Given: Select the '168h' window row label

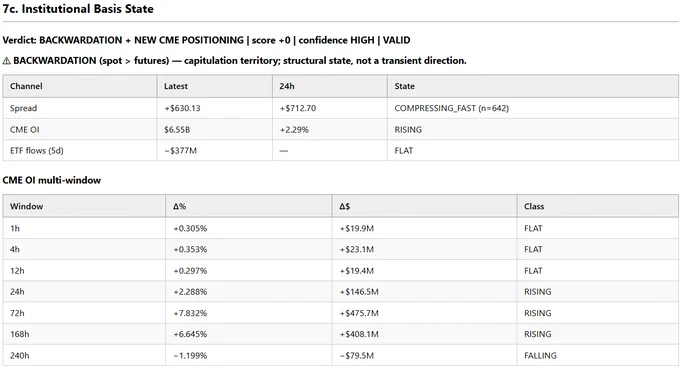Looking at the screenshot, I should (x=20, y=334).
